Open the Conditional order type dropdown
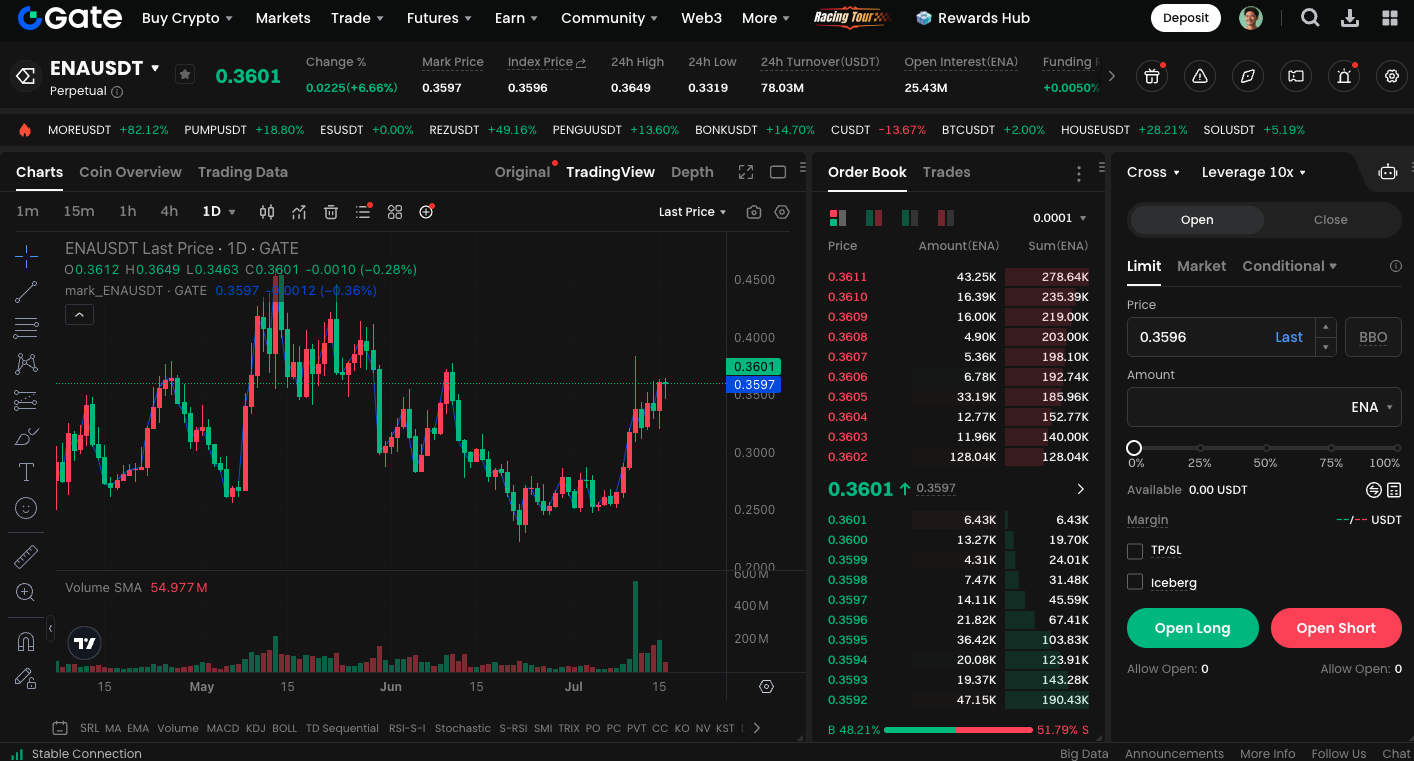 click(1289, 266)
